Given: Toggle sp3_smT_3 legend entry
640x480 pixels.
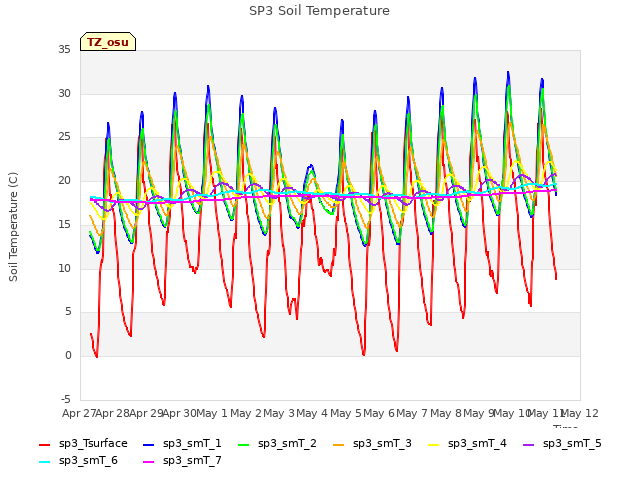Looking at the screenshot, I should (372, 444).
